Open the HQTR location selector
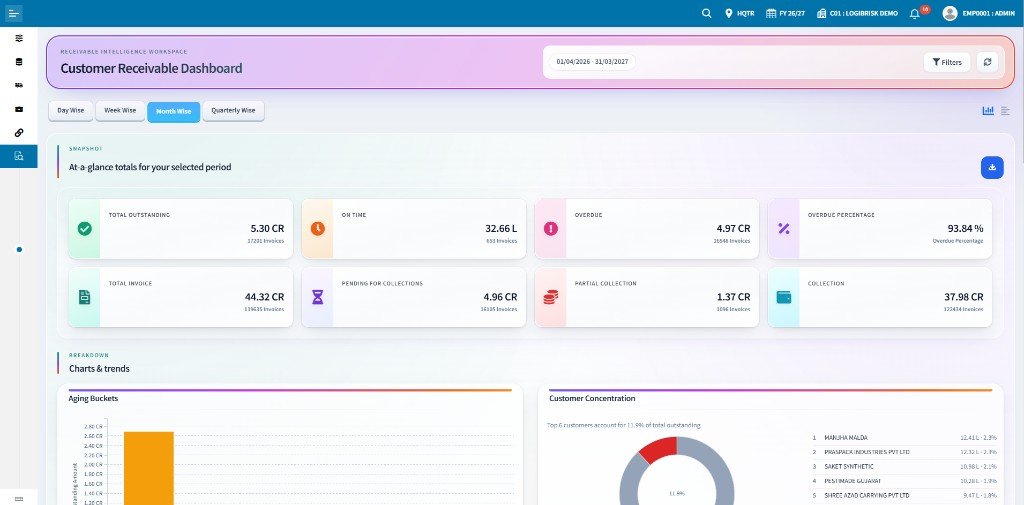Viewport: 1024px width, 505px height. [x=739, y=13]
